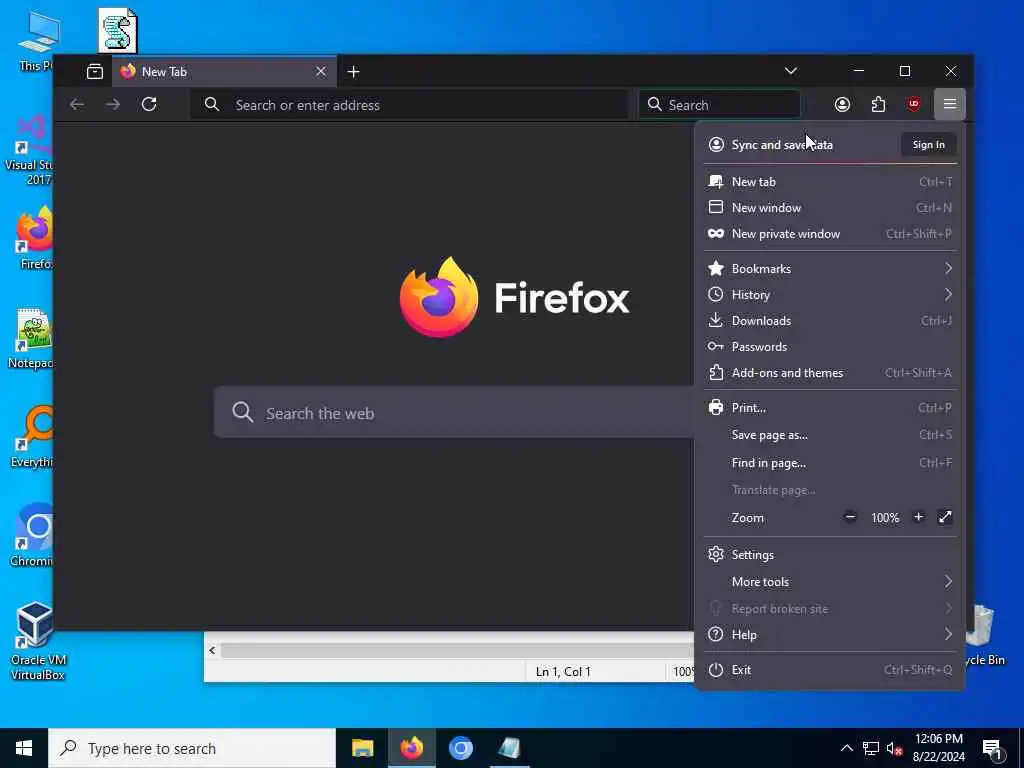1024x768 pixels.
Task: Click the forward arrow in the Firefox toolbar
Action: coord(113,104)
